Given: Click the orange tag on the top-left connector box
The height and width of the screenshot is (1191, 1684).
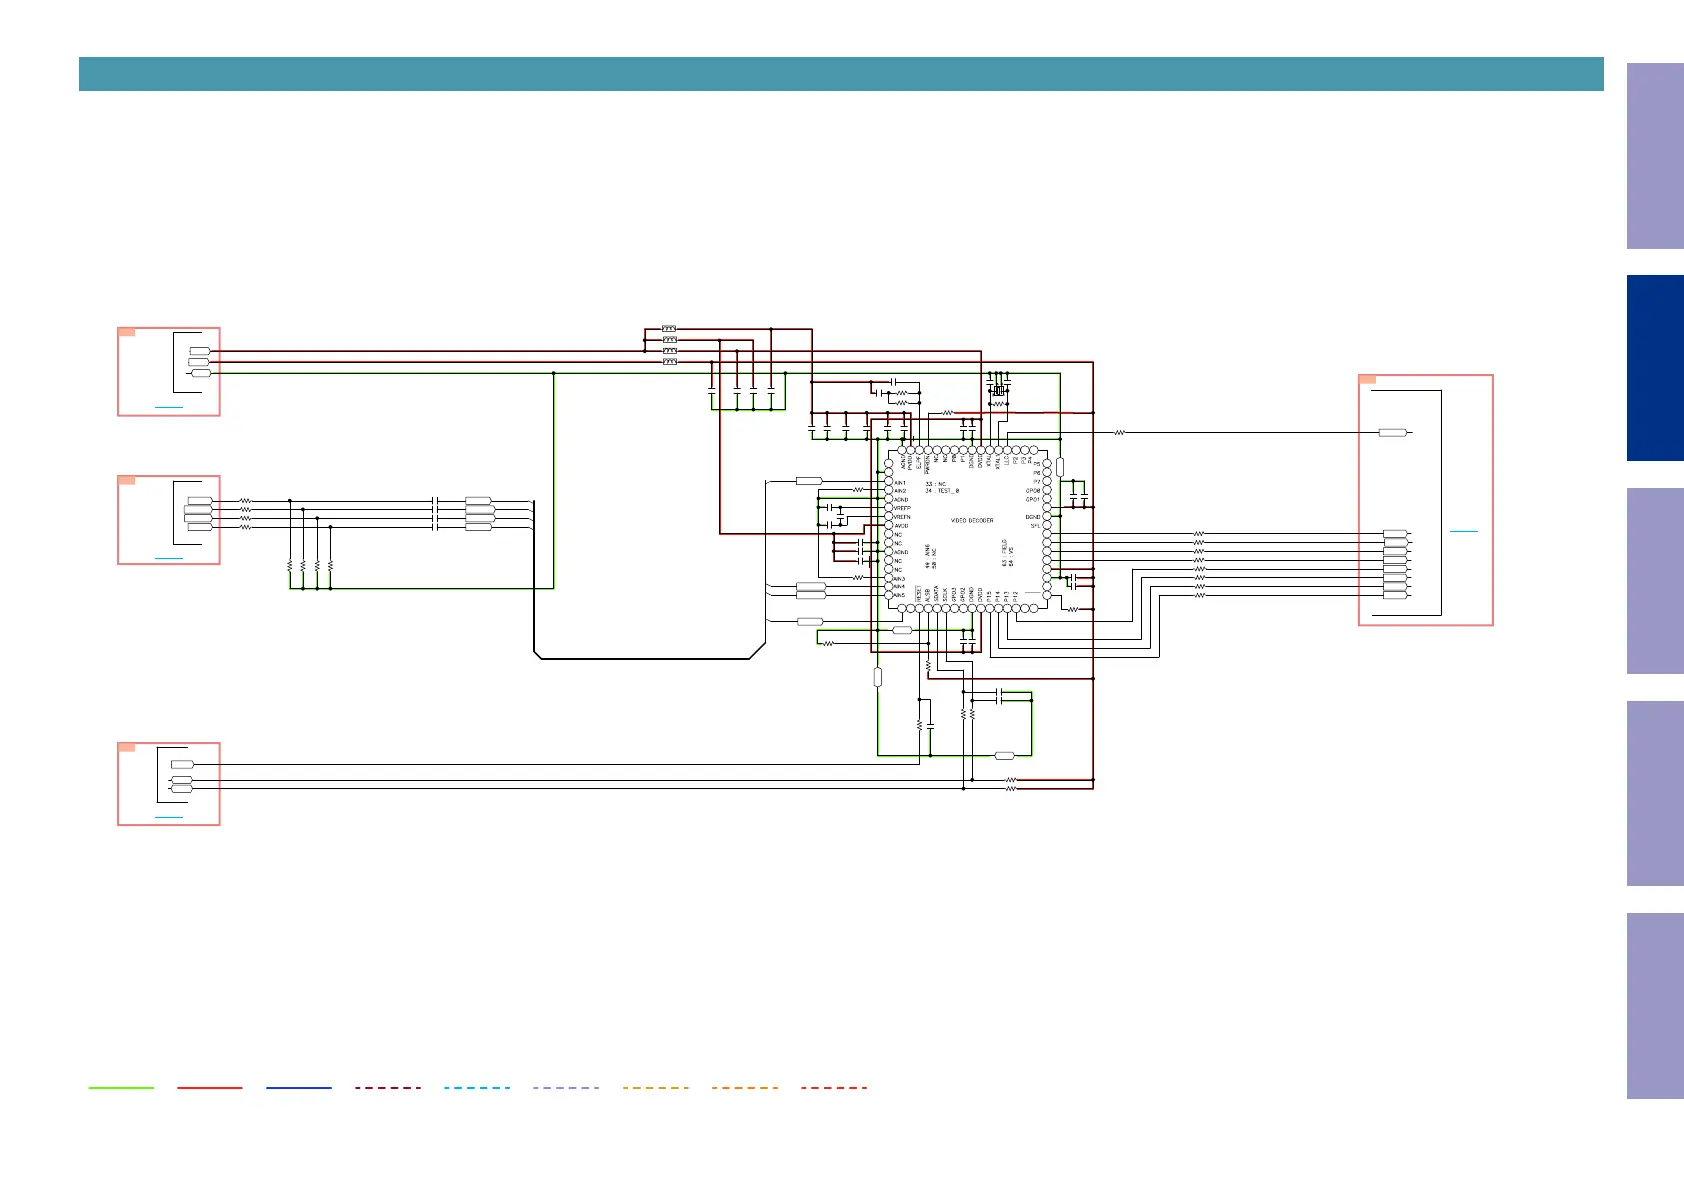Looking at the screenshot, I should click(127, 332).
